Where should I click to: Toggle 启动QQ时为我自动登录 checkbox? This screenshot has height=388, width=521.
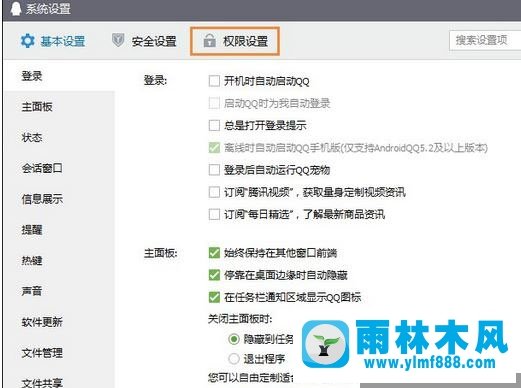point(214,103)
